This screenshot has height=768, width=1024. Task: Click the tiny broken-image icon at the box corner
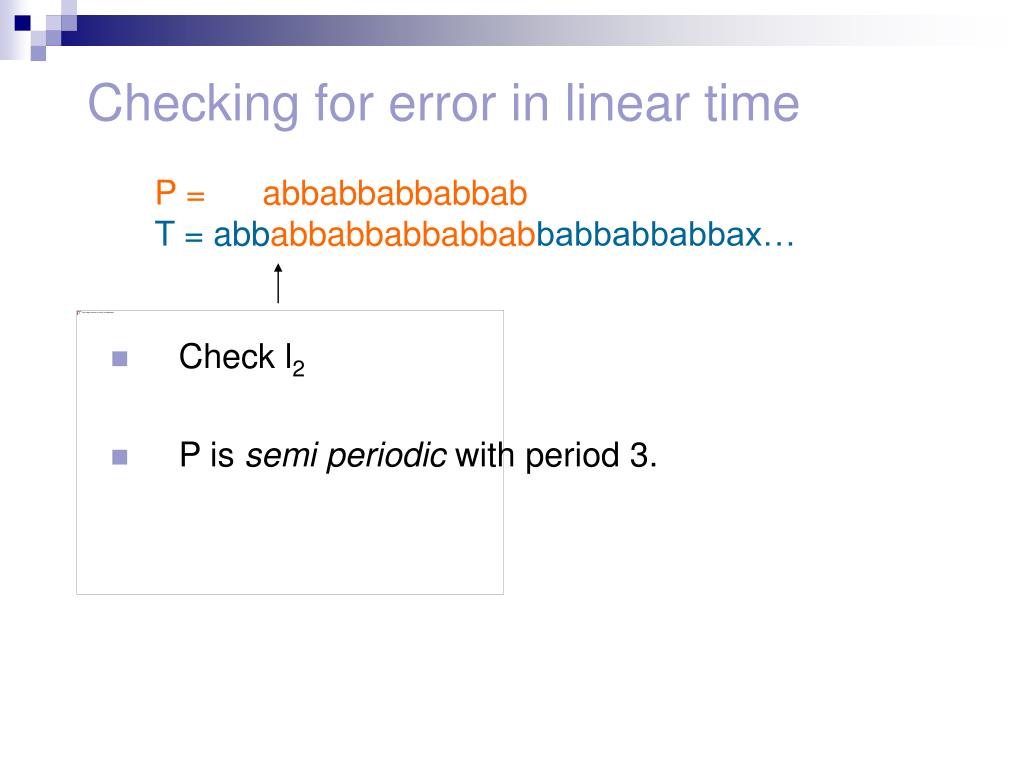(79, 313)
